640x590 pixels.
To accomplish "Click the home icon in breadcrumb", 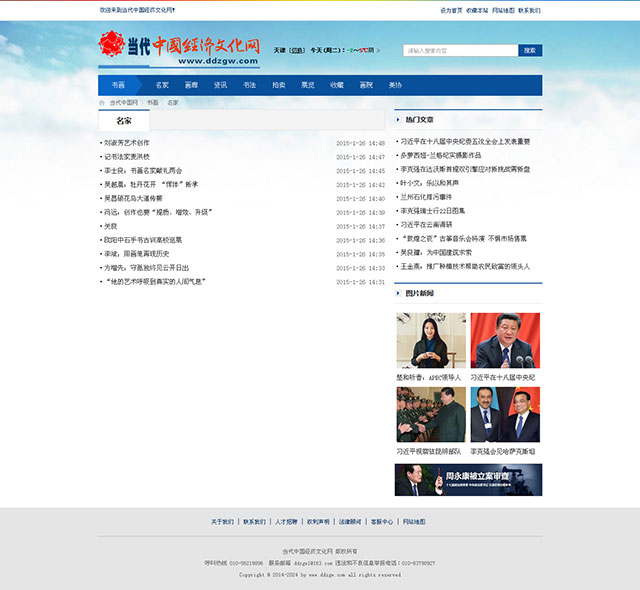I will (x=101, y=102).
